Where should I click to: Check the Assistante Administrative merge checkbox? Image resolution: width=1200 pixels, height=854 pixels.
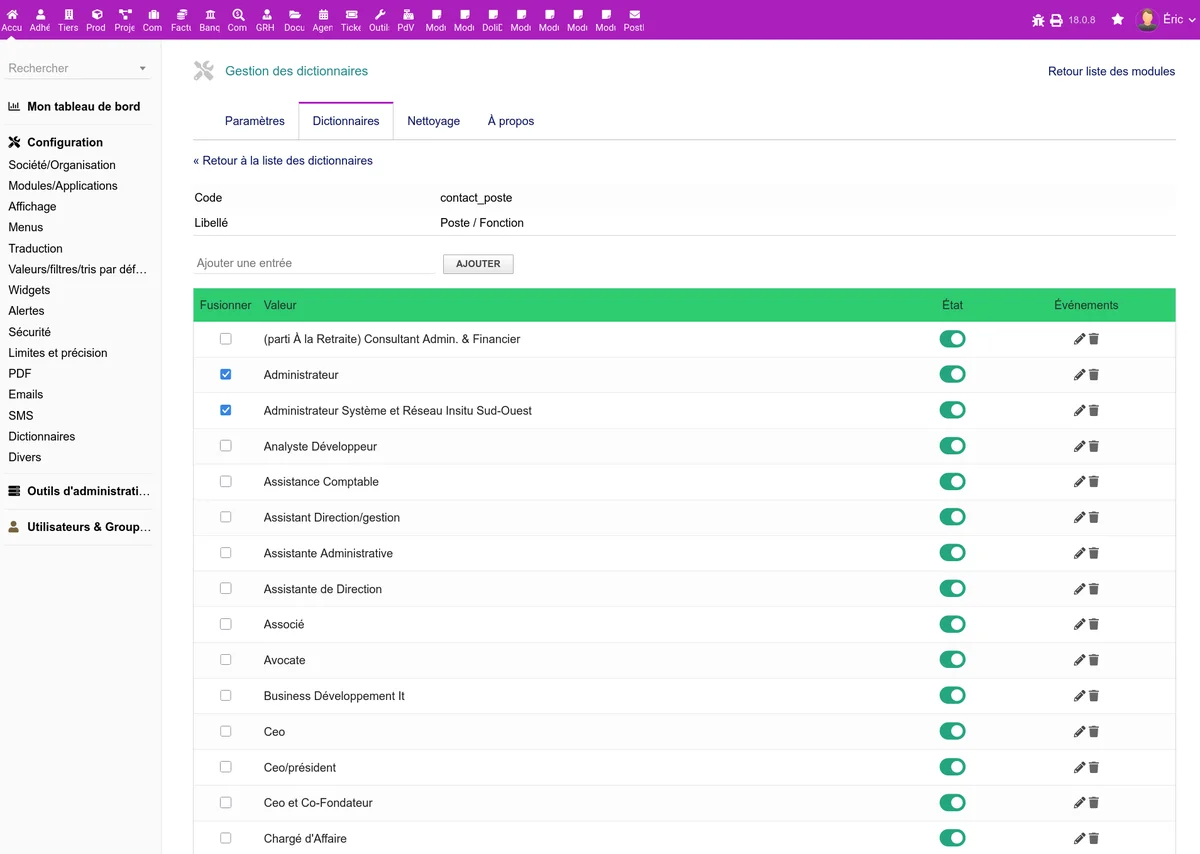(x=225, y=553)
